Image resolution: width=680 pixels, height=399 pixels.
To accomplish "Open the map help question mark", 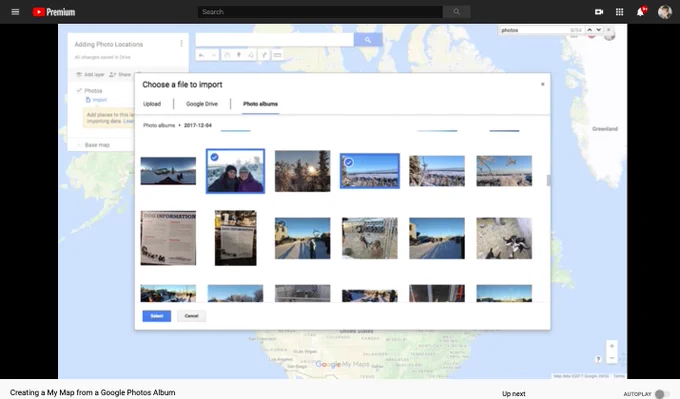I will pyautogui.click(x=598, y=359).
